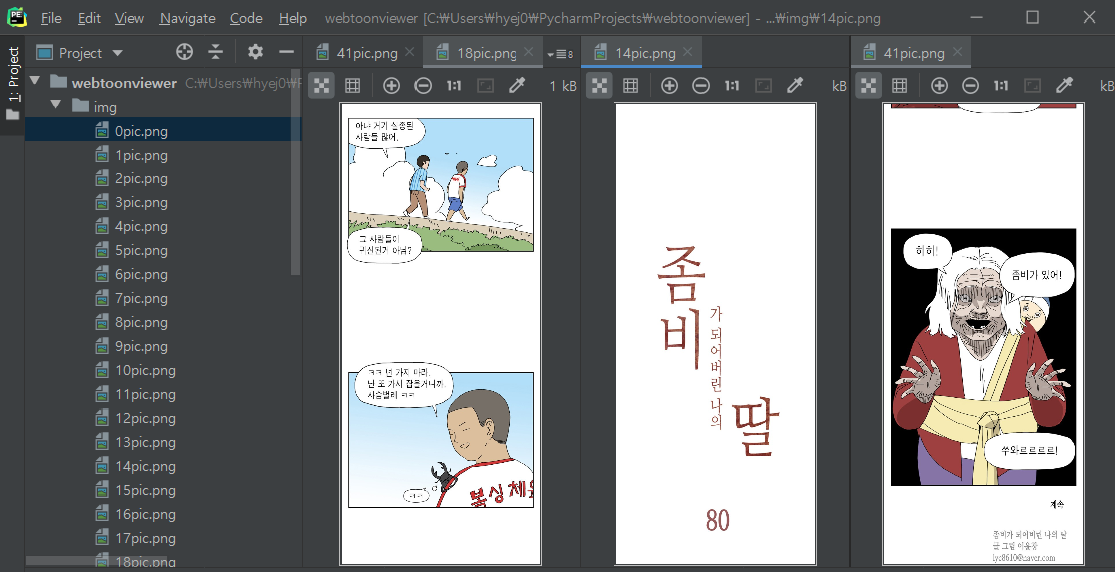Image resolution: width=1115 pixels, height=572 pixels.
Task: Click fit-to-window icon in 18pic.png pane
Action: [x=485, y=86]
